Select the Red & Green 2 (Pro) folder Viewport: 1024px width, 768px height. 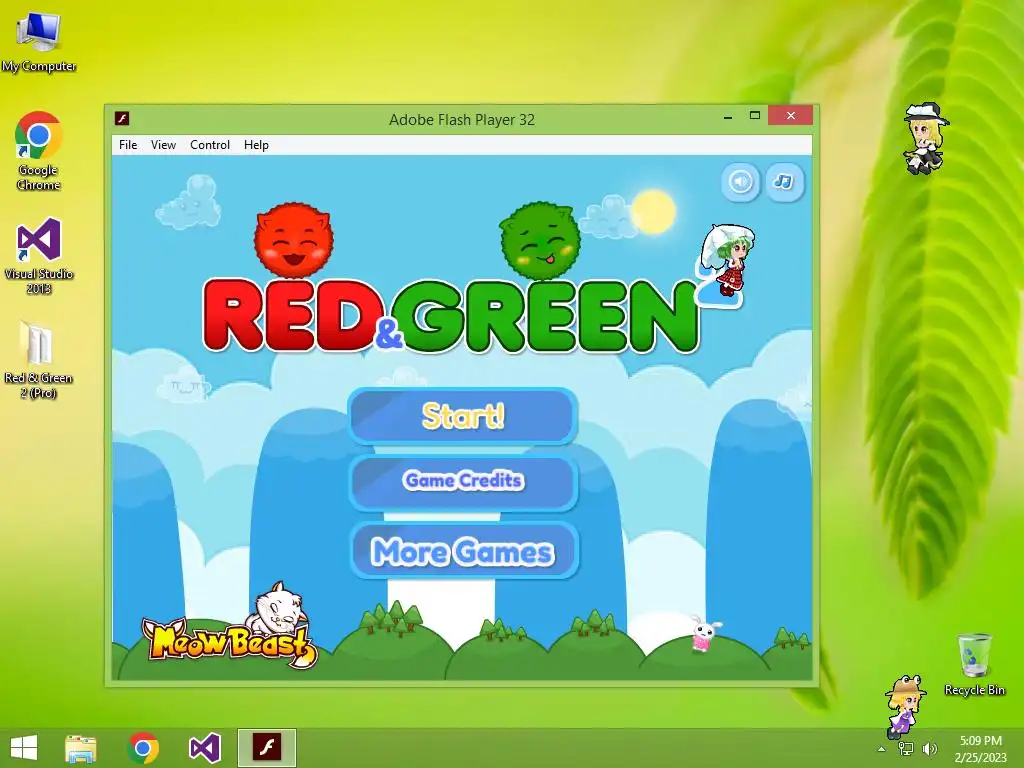(x=39, y=360)
